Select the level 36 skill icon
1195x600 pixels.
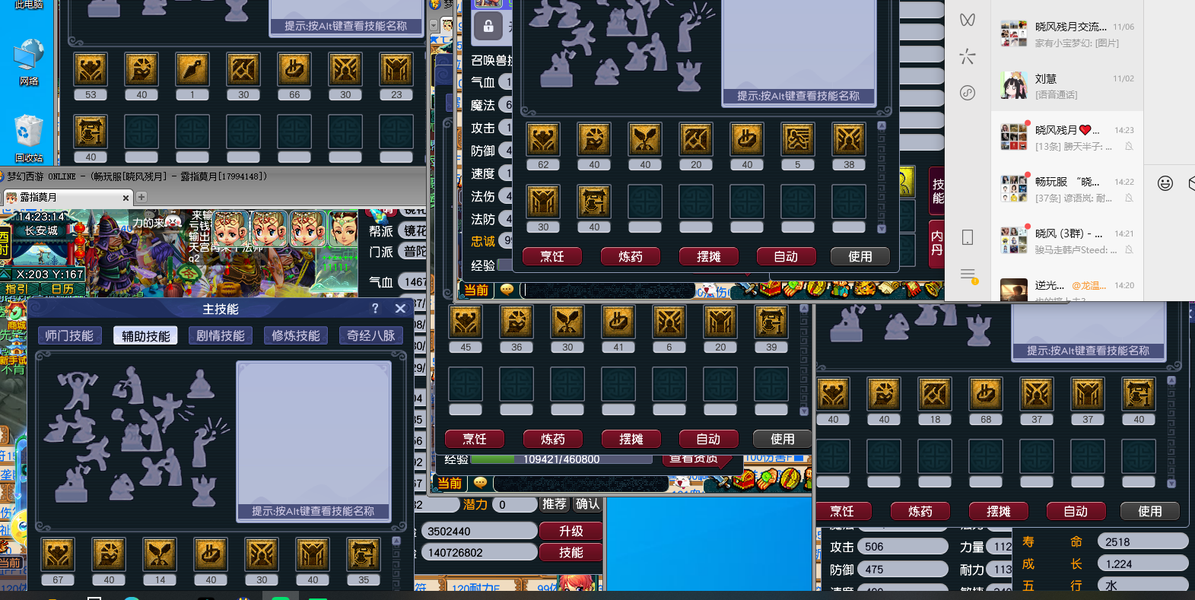[516, 322]
